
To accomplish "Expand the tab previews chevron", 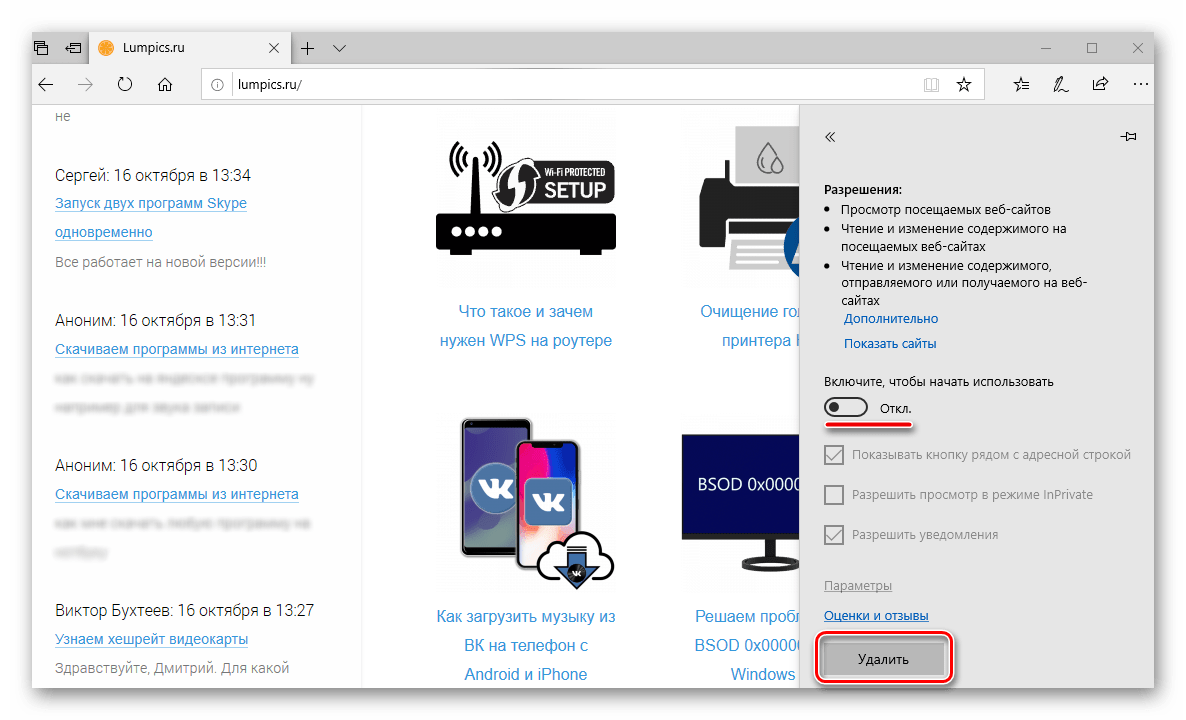I will (339, 48).
